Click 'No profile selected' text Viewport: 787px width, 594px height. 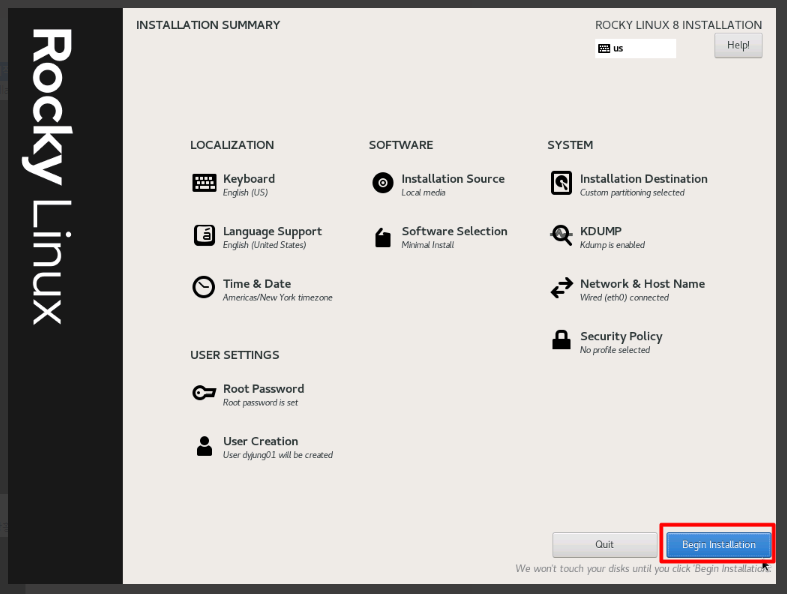point(615,350)
